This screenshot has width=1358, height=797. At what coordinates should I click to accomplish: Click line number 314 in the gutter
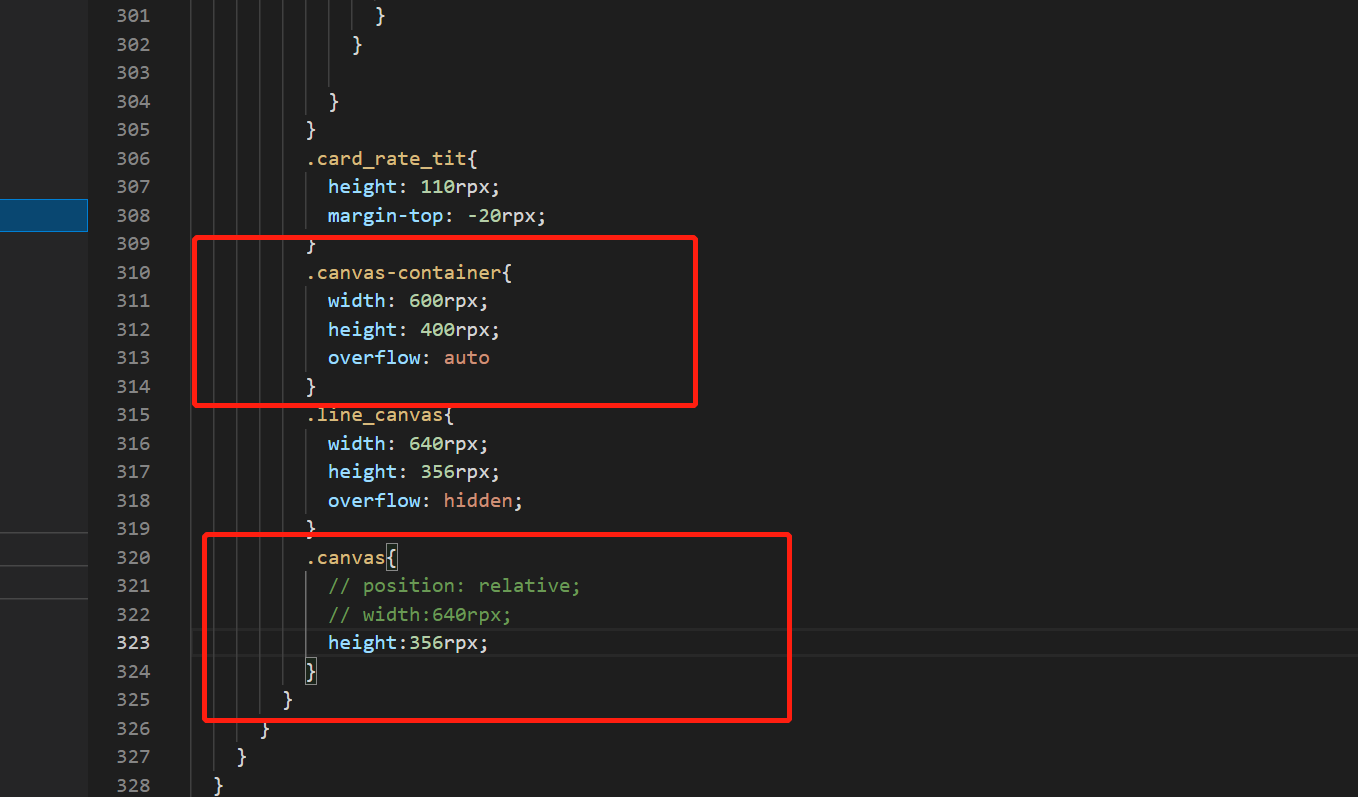point(133,386)
